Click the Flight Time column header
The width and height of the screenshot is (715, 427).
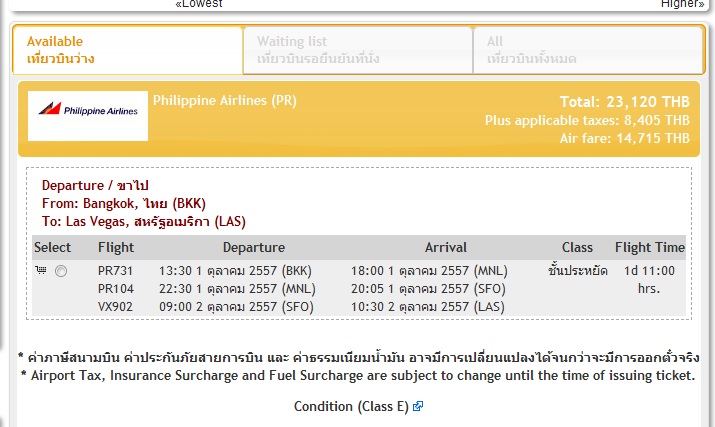coord(650,248)
